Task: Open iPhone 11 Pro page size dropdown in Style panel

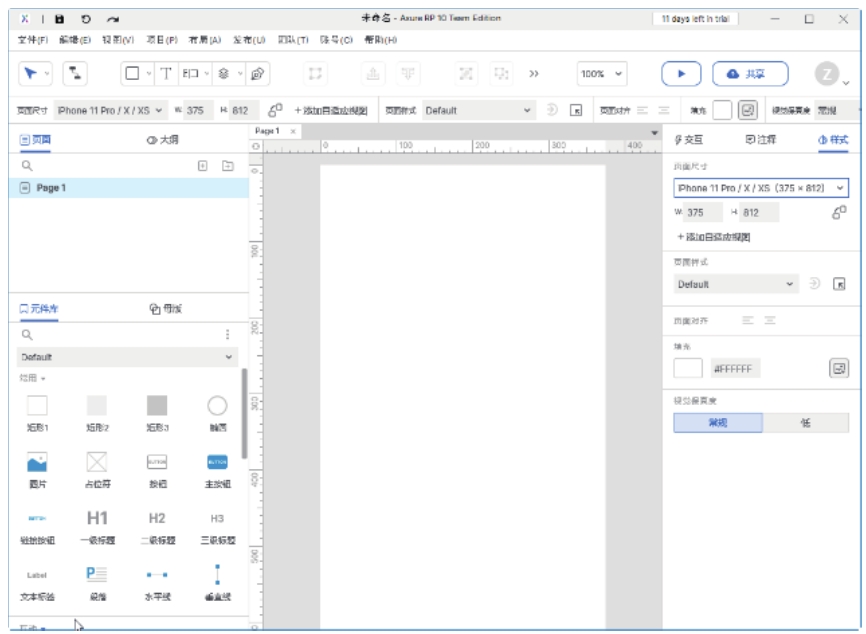Action: [x=760, y=188]
